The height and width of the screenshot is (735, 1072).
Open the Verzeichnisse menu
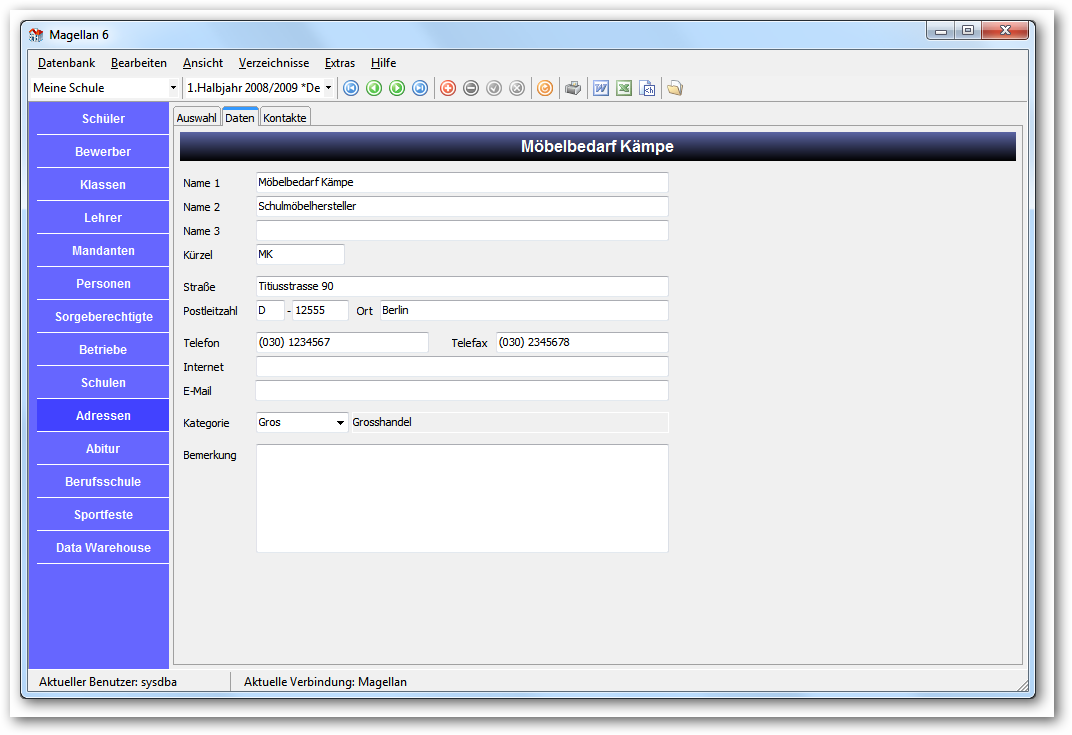coord(273,63)
